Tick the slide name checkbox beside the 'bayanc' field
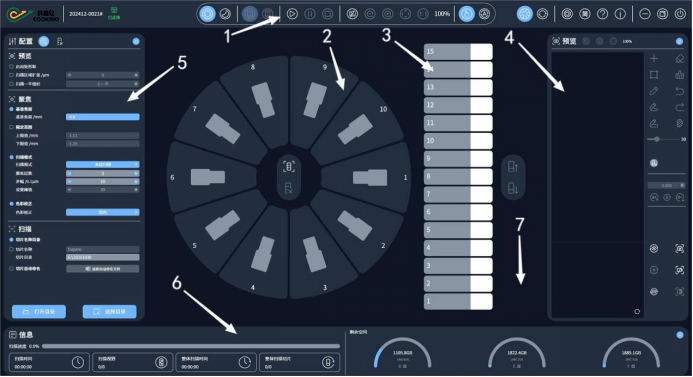 pos(11,249)
